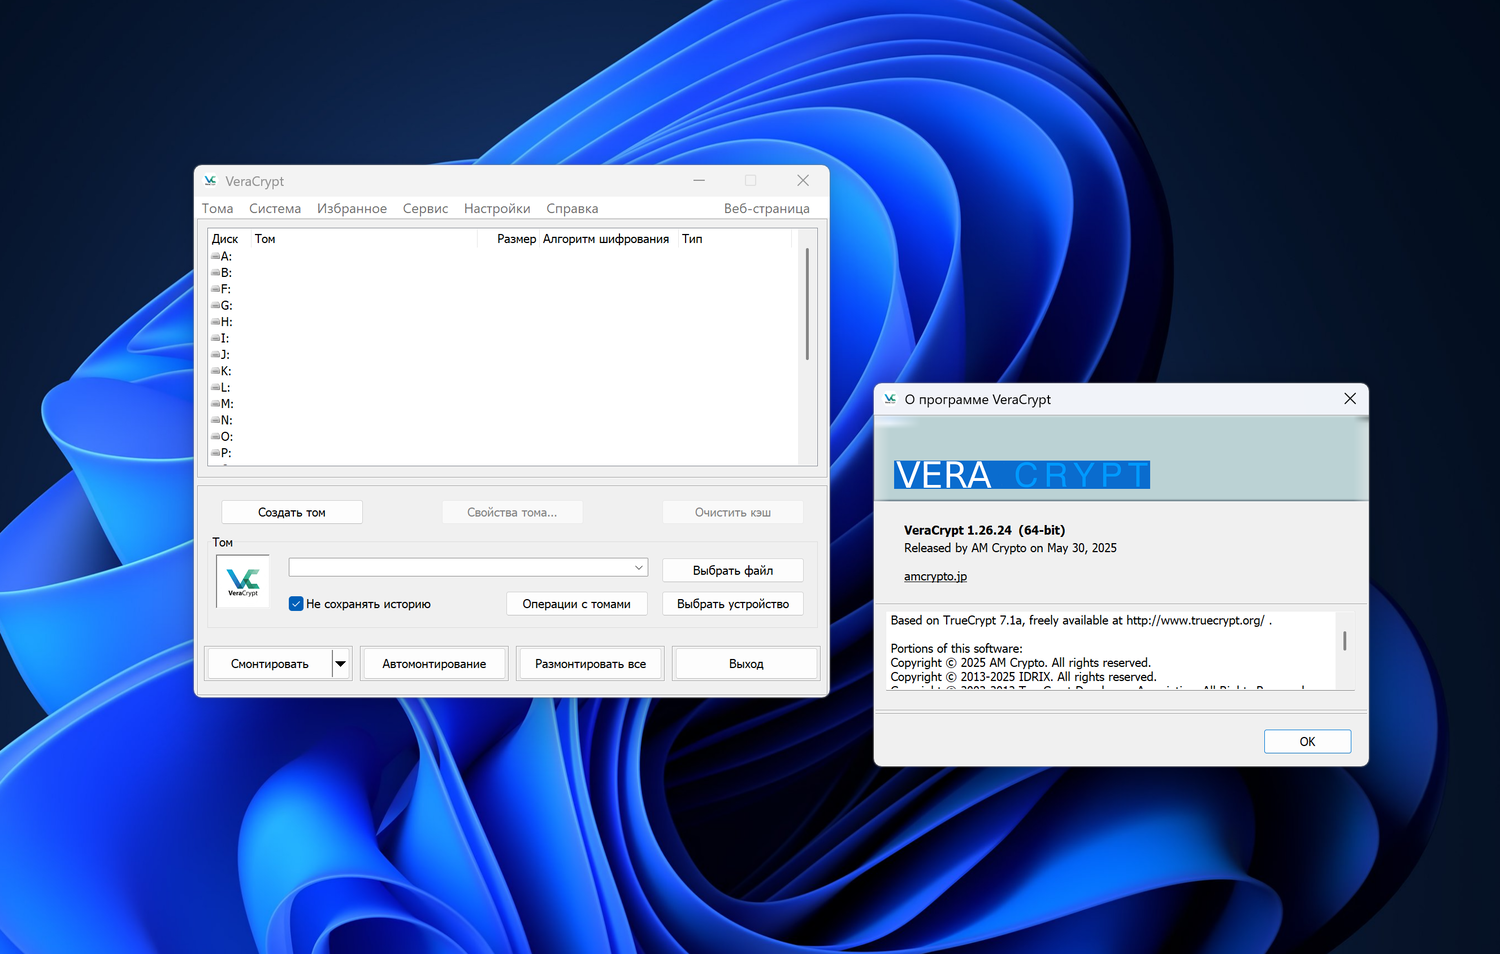This screenshot has height=954, width=1500.
Task: Open the Сервис menu
Action: click(x=426, y=209)
